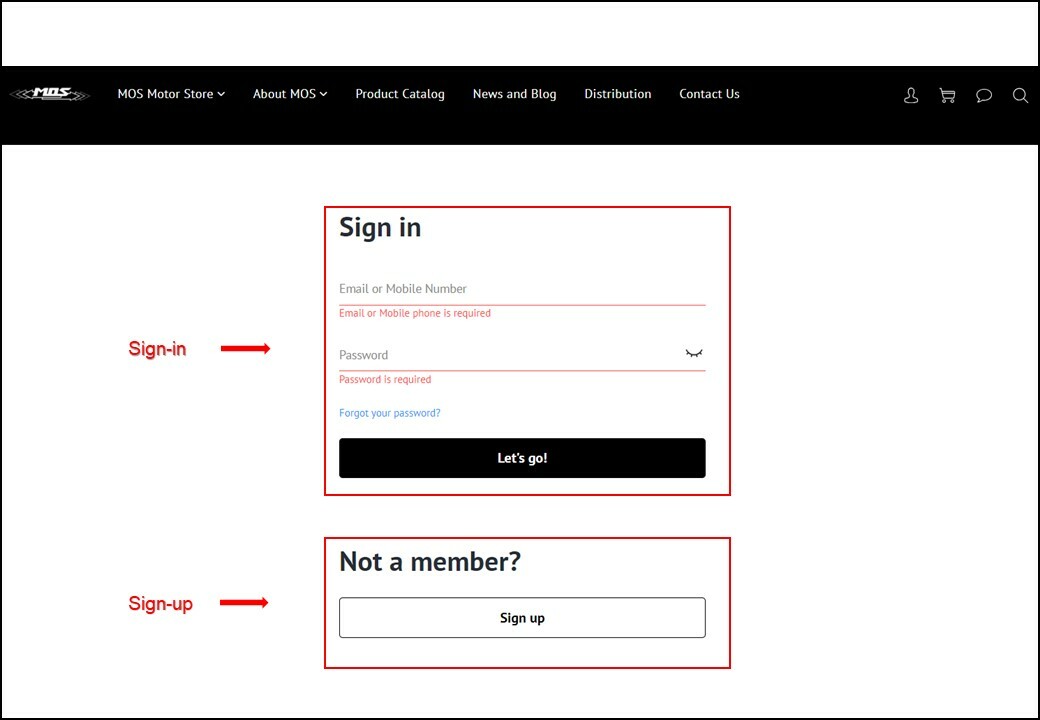Click the Let's go! sign-in button
Image resolution: width=1040 pixels, height=720 pixels.
[x=522, y=457]
